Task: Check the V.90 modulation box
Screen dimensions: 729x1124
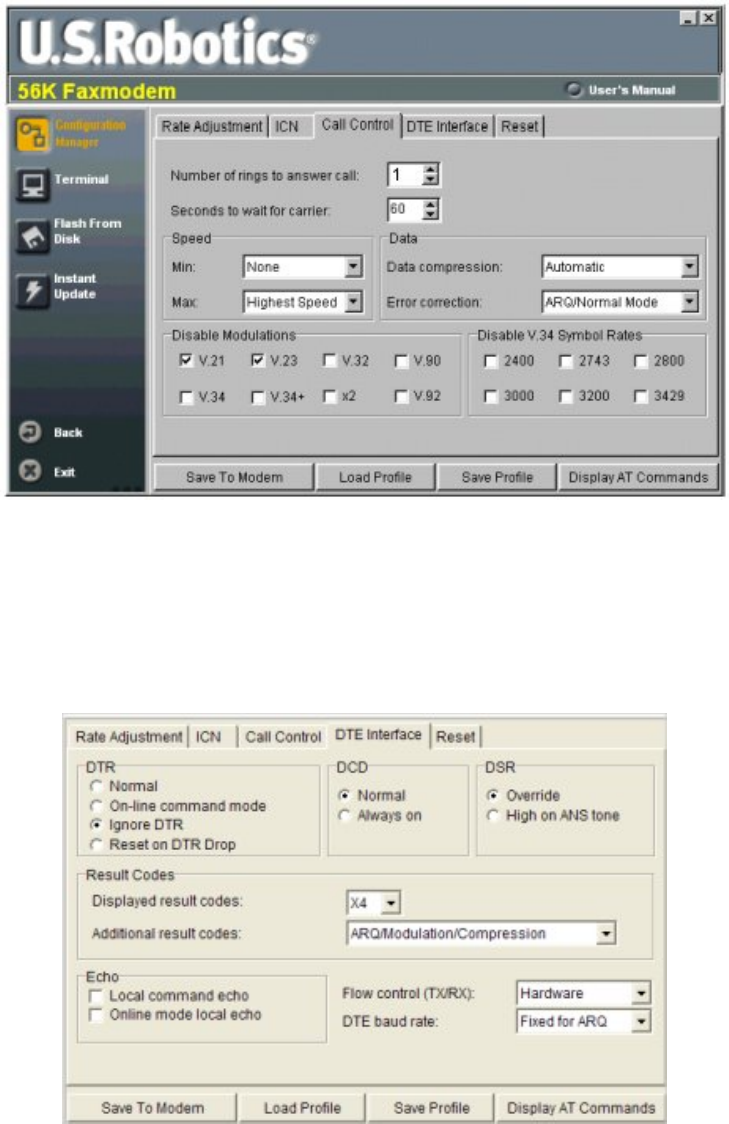Action: tap(401, 361)
